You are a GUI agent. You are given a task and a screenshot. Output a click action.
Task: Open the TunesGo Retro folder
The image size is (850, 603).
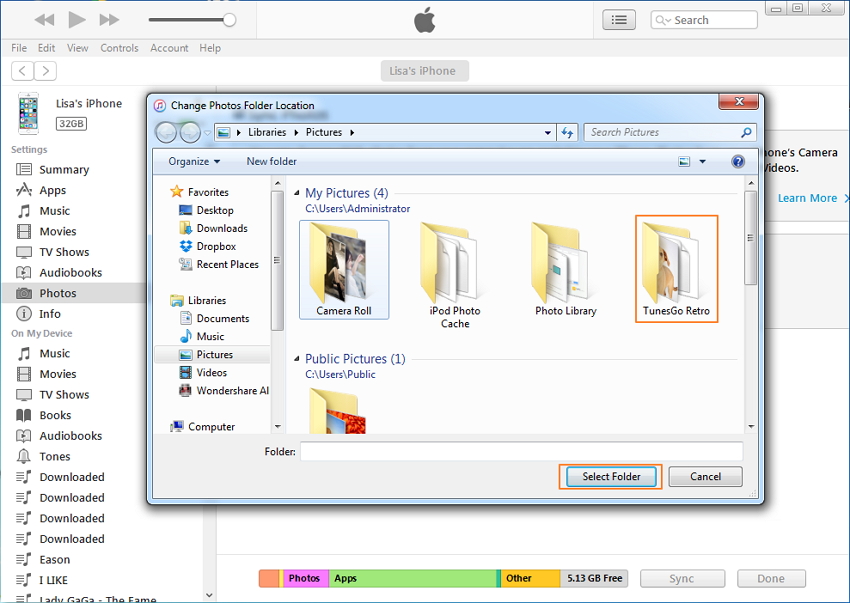(x=676, y=268)
